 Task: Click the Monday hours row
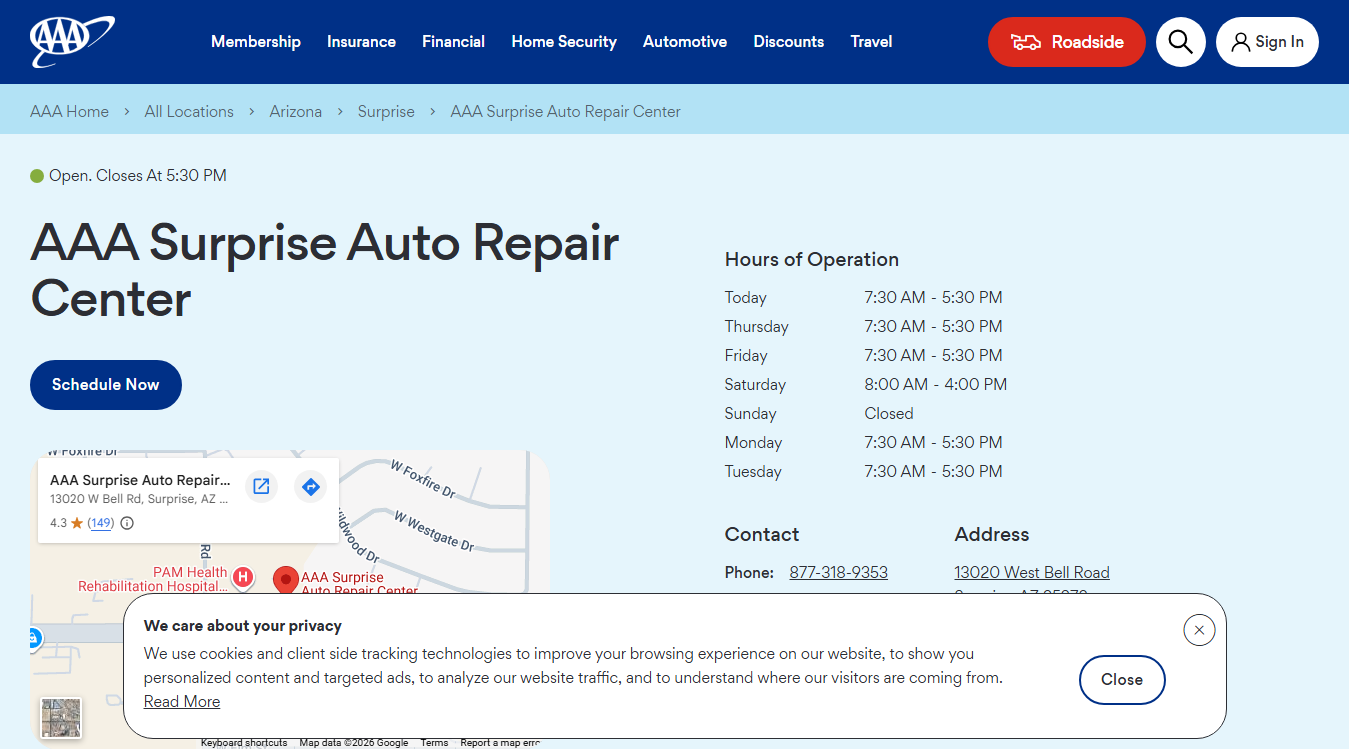tap(864, 443)
